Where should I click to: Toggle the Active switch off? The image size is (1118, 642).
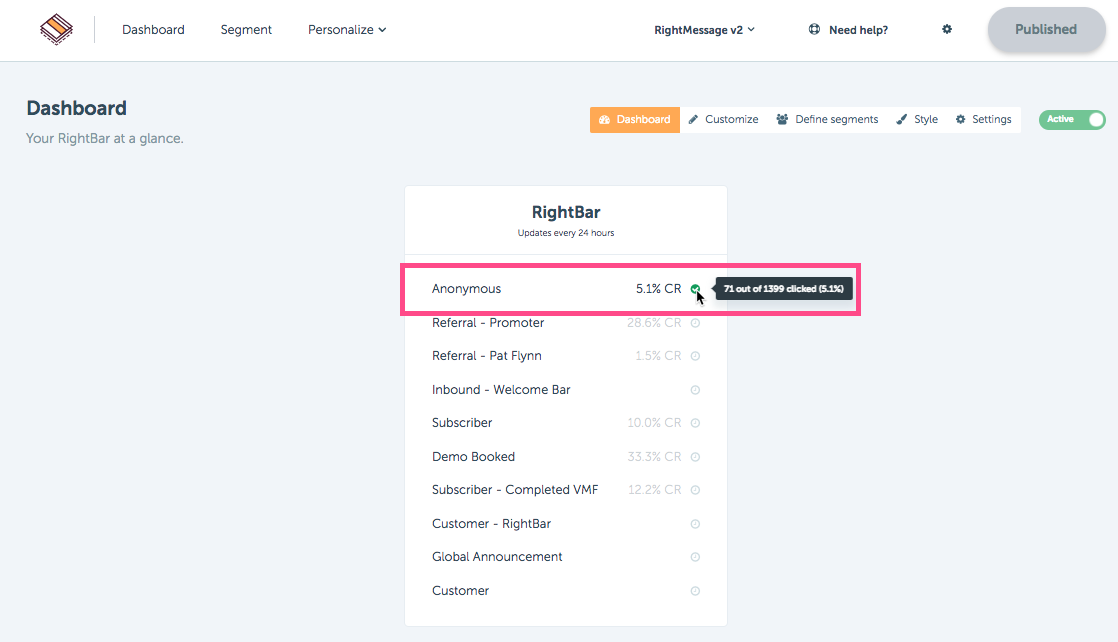click(x=1072, y=119)
